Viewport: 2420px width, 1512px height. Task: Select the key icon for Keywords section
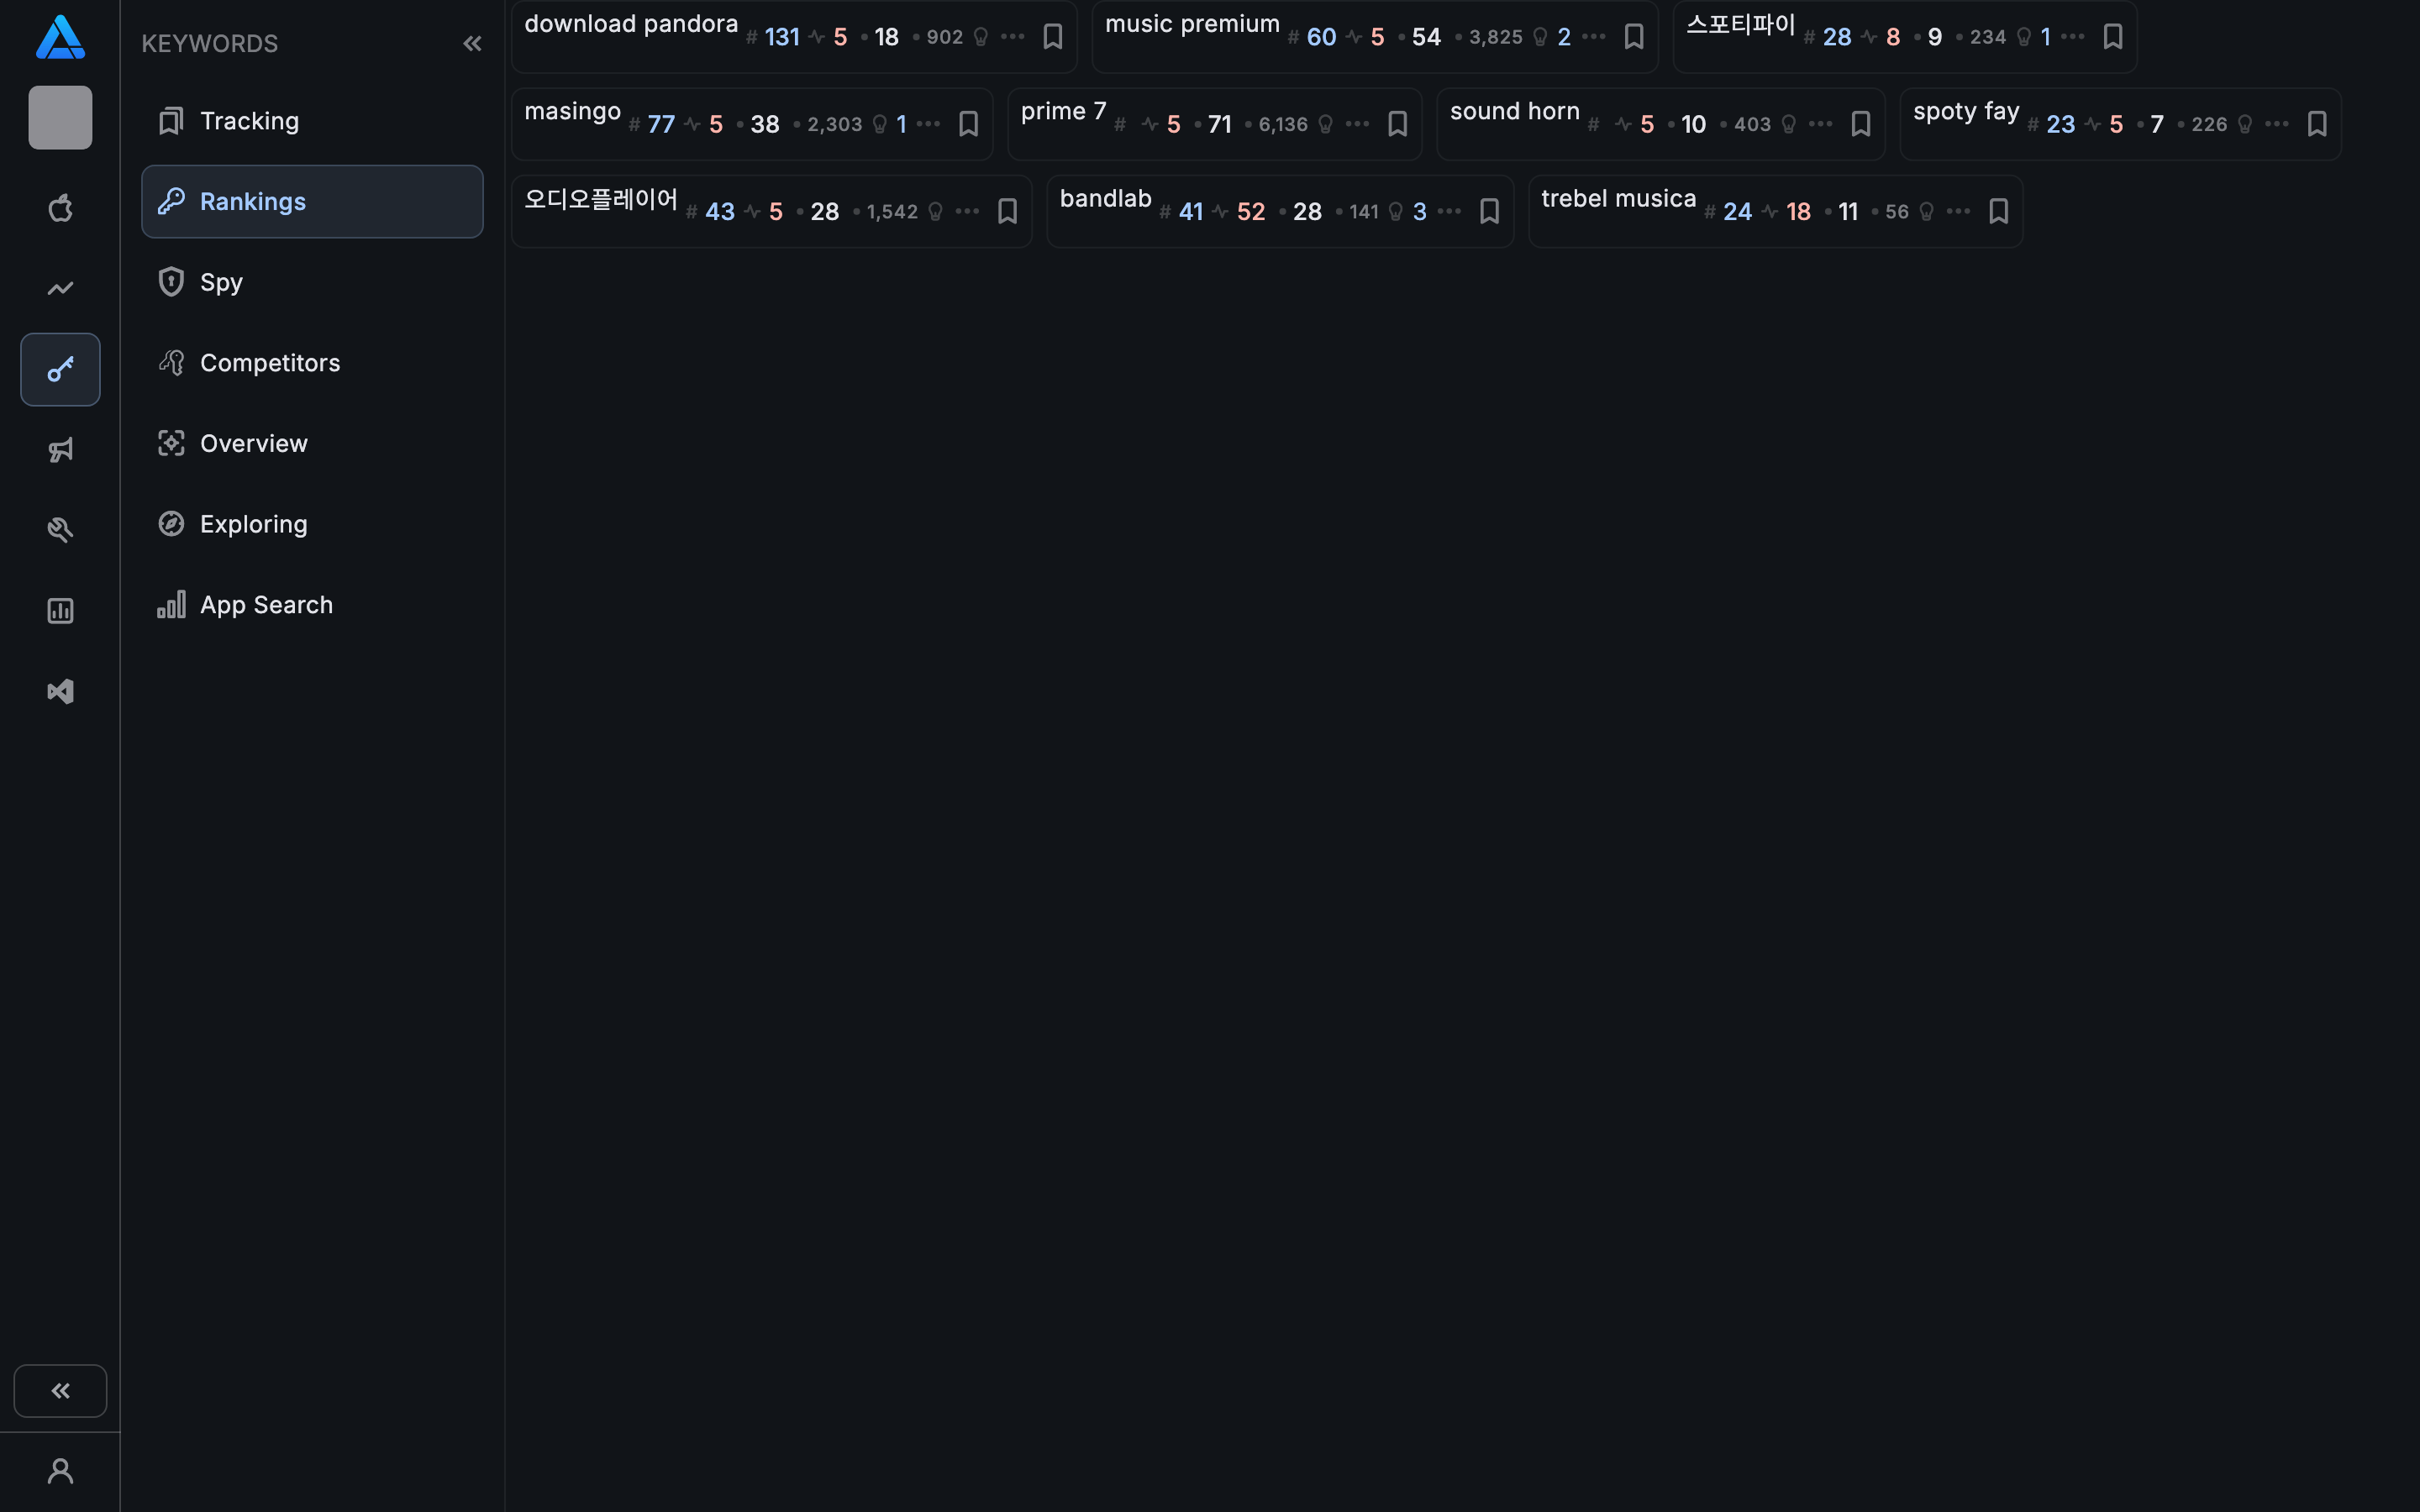60,369
